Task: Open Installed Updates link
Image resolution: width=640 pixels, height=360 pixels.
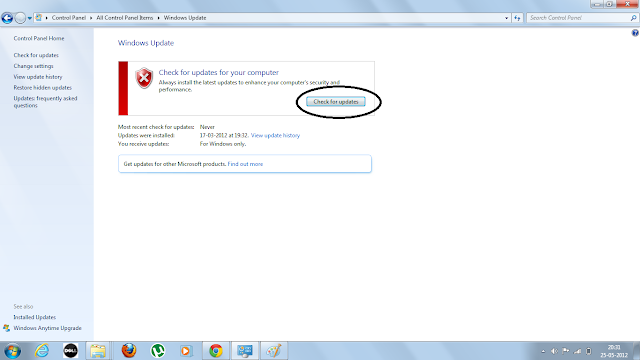Action: [x=35, y=317]
